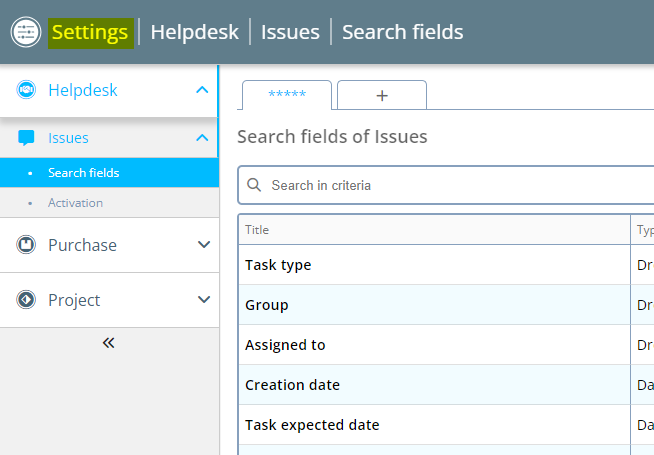Go to Helpdesk in the breadcrumb
Viewport: 654px width, 455px height.
(194, 32)
